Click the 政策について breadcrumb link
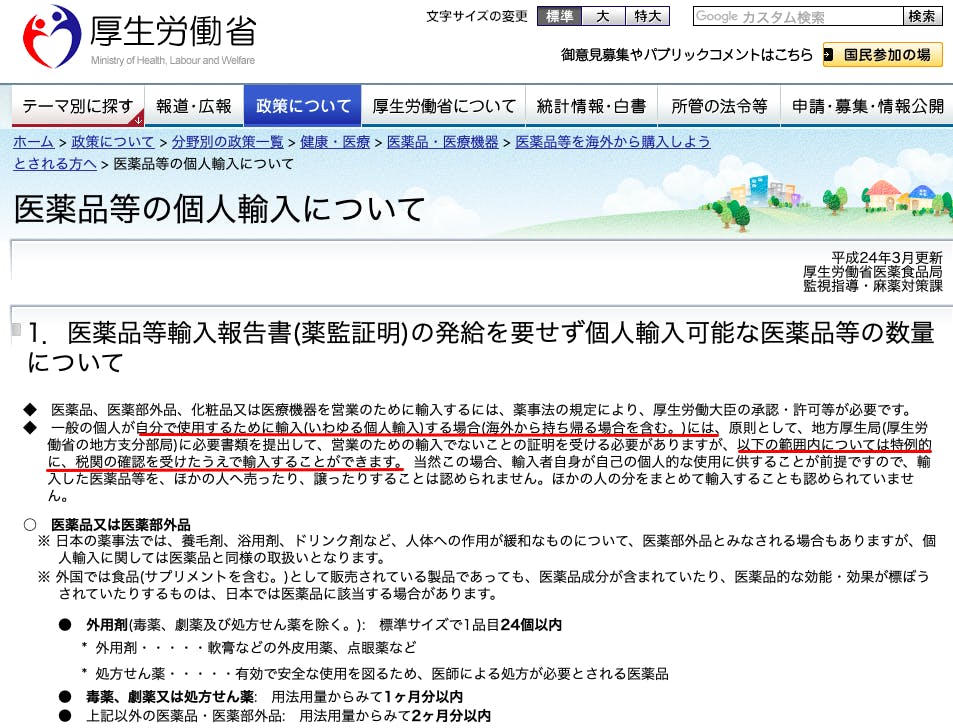 [113, 142]
